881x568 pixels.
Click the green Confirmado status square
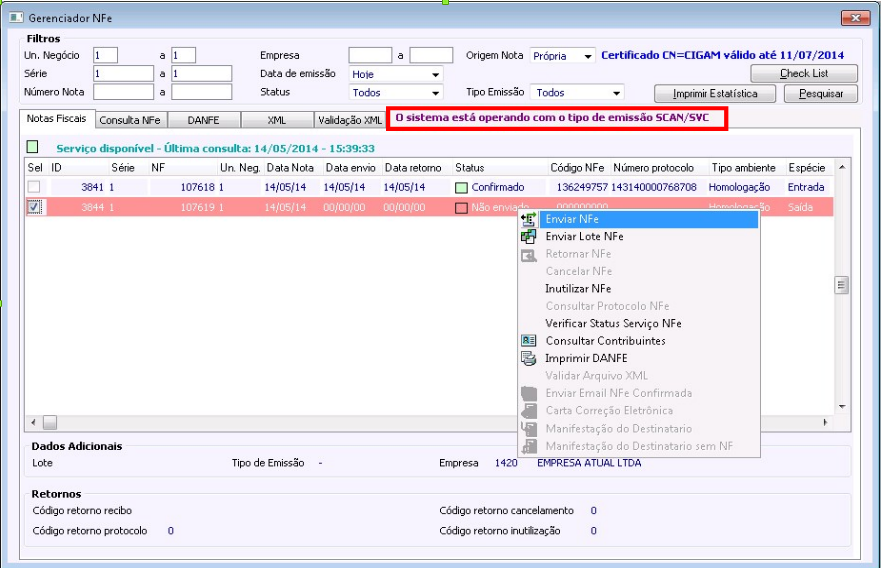(461, 188)
